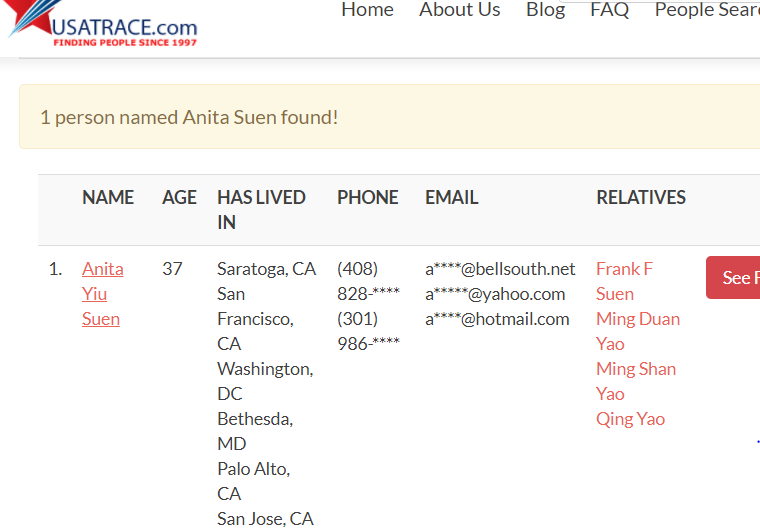The image size is (760, 528).
Task: Open relative Ming Duan Yao's record
Action: pos(637,331)
